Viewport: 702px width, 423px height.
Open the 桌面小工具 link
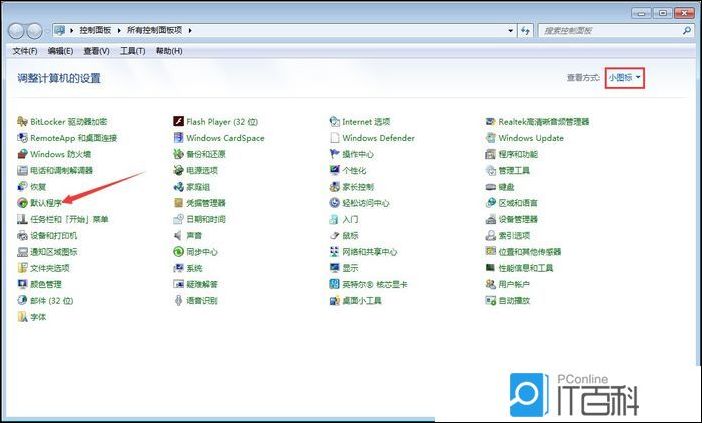point(362,300)
